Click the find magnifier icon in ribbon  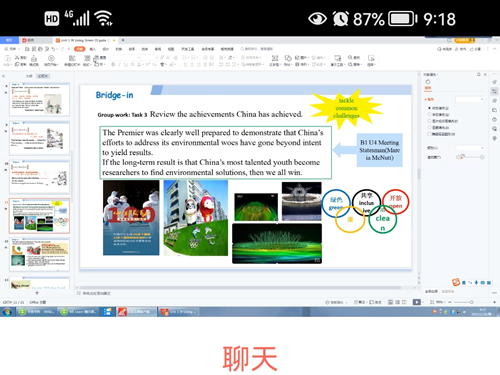(350, 57)
